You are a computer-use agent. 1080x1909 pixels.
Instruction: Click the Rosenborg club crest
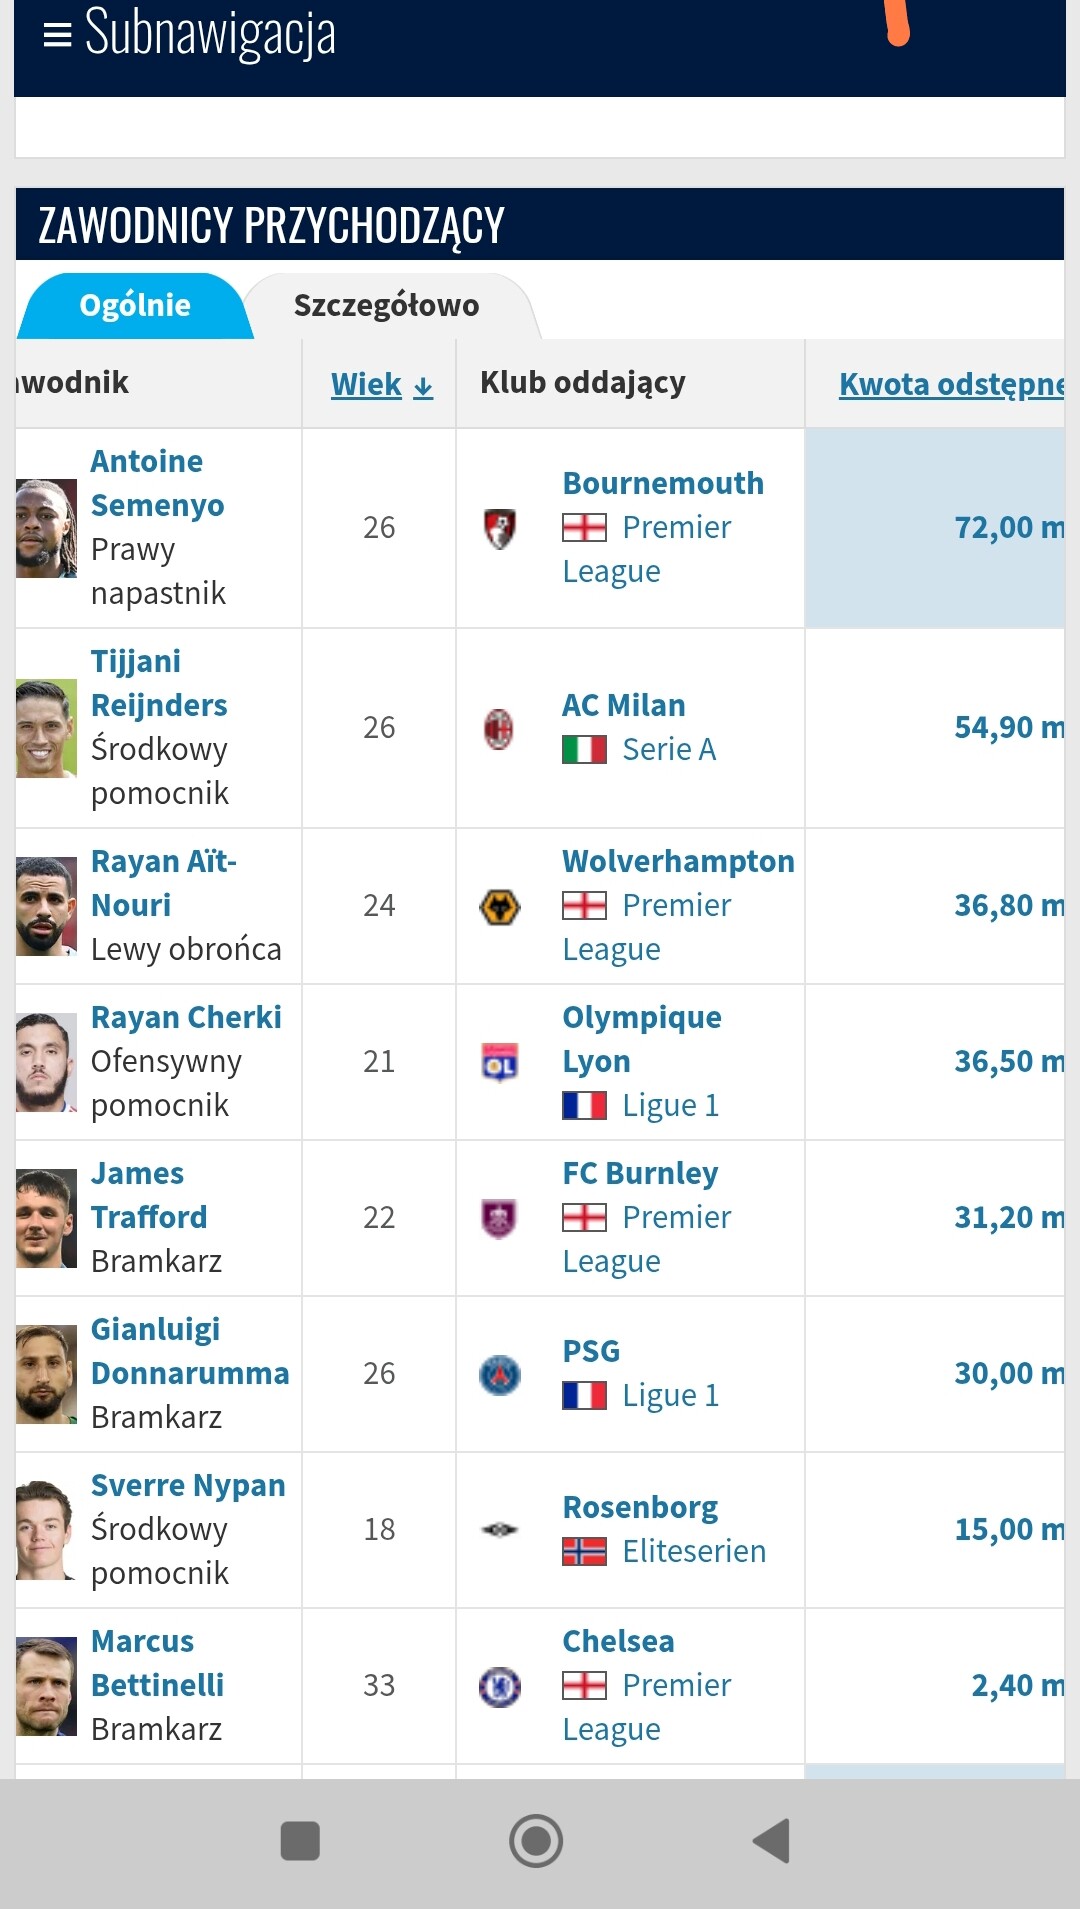pyautogui.click(x=500, y=1530)
